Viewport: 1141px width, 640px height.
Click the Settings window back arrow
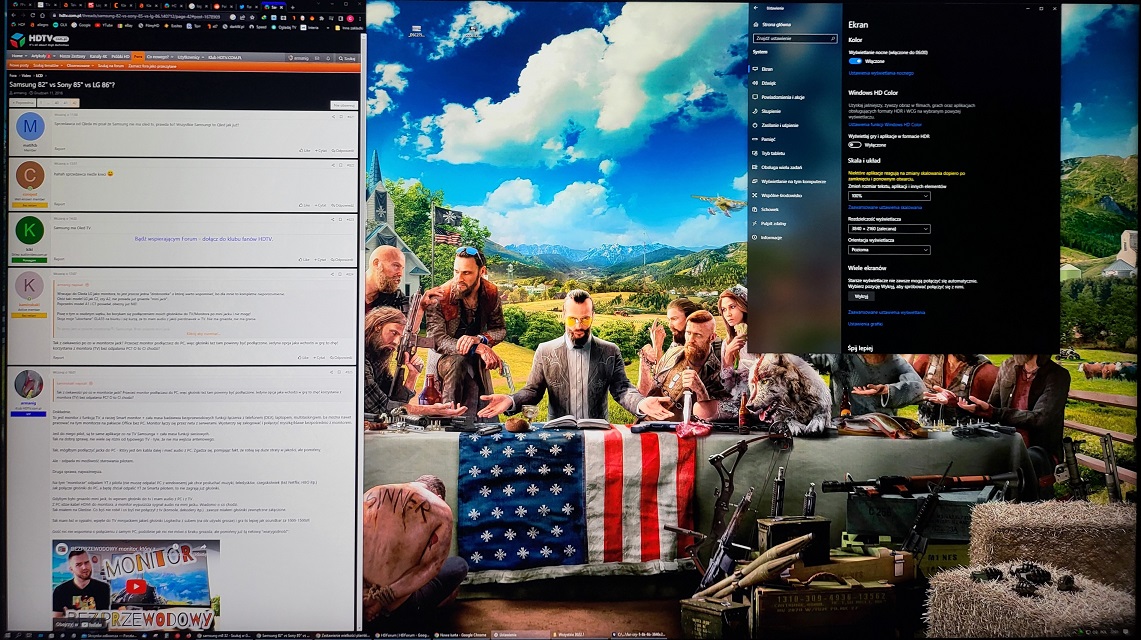click(756, 8)
